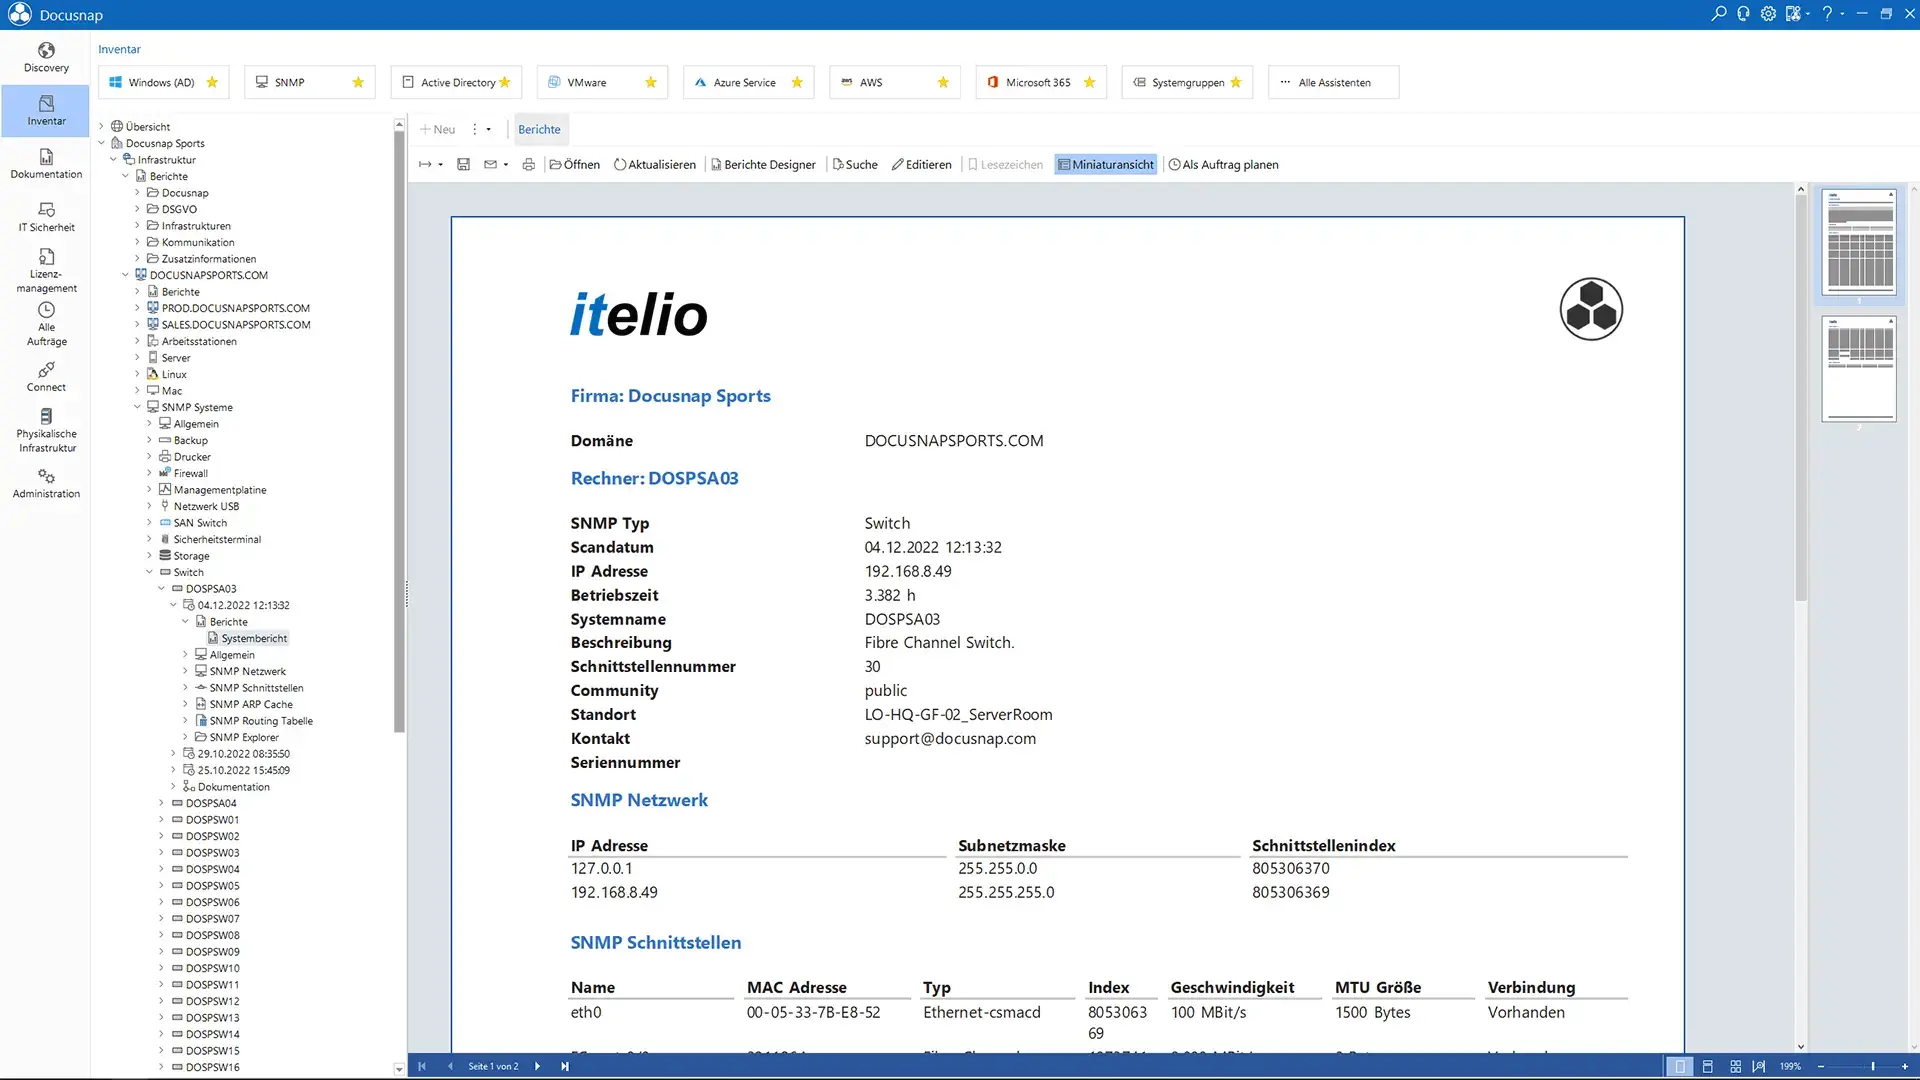Select the second page thumbnail
This screenshot has height=1080, width=1920.
(1859, 369)
